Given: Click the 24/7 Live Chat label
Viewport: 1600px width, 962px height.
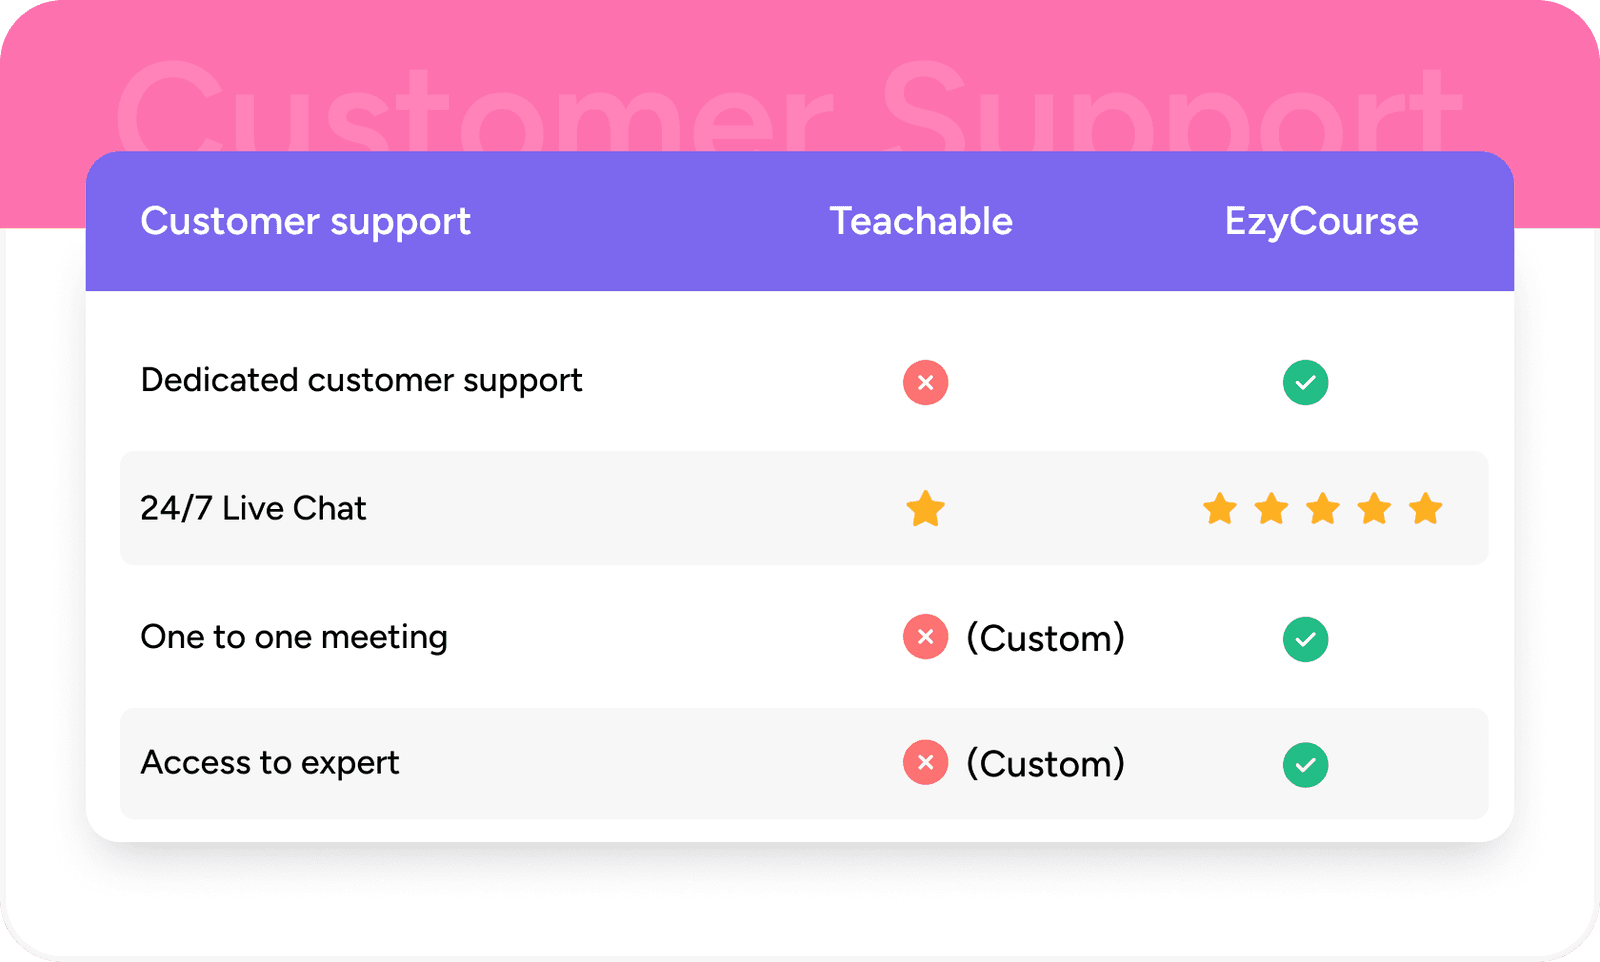Looking at the screenshot, I should tap(253, 508).
